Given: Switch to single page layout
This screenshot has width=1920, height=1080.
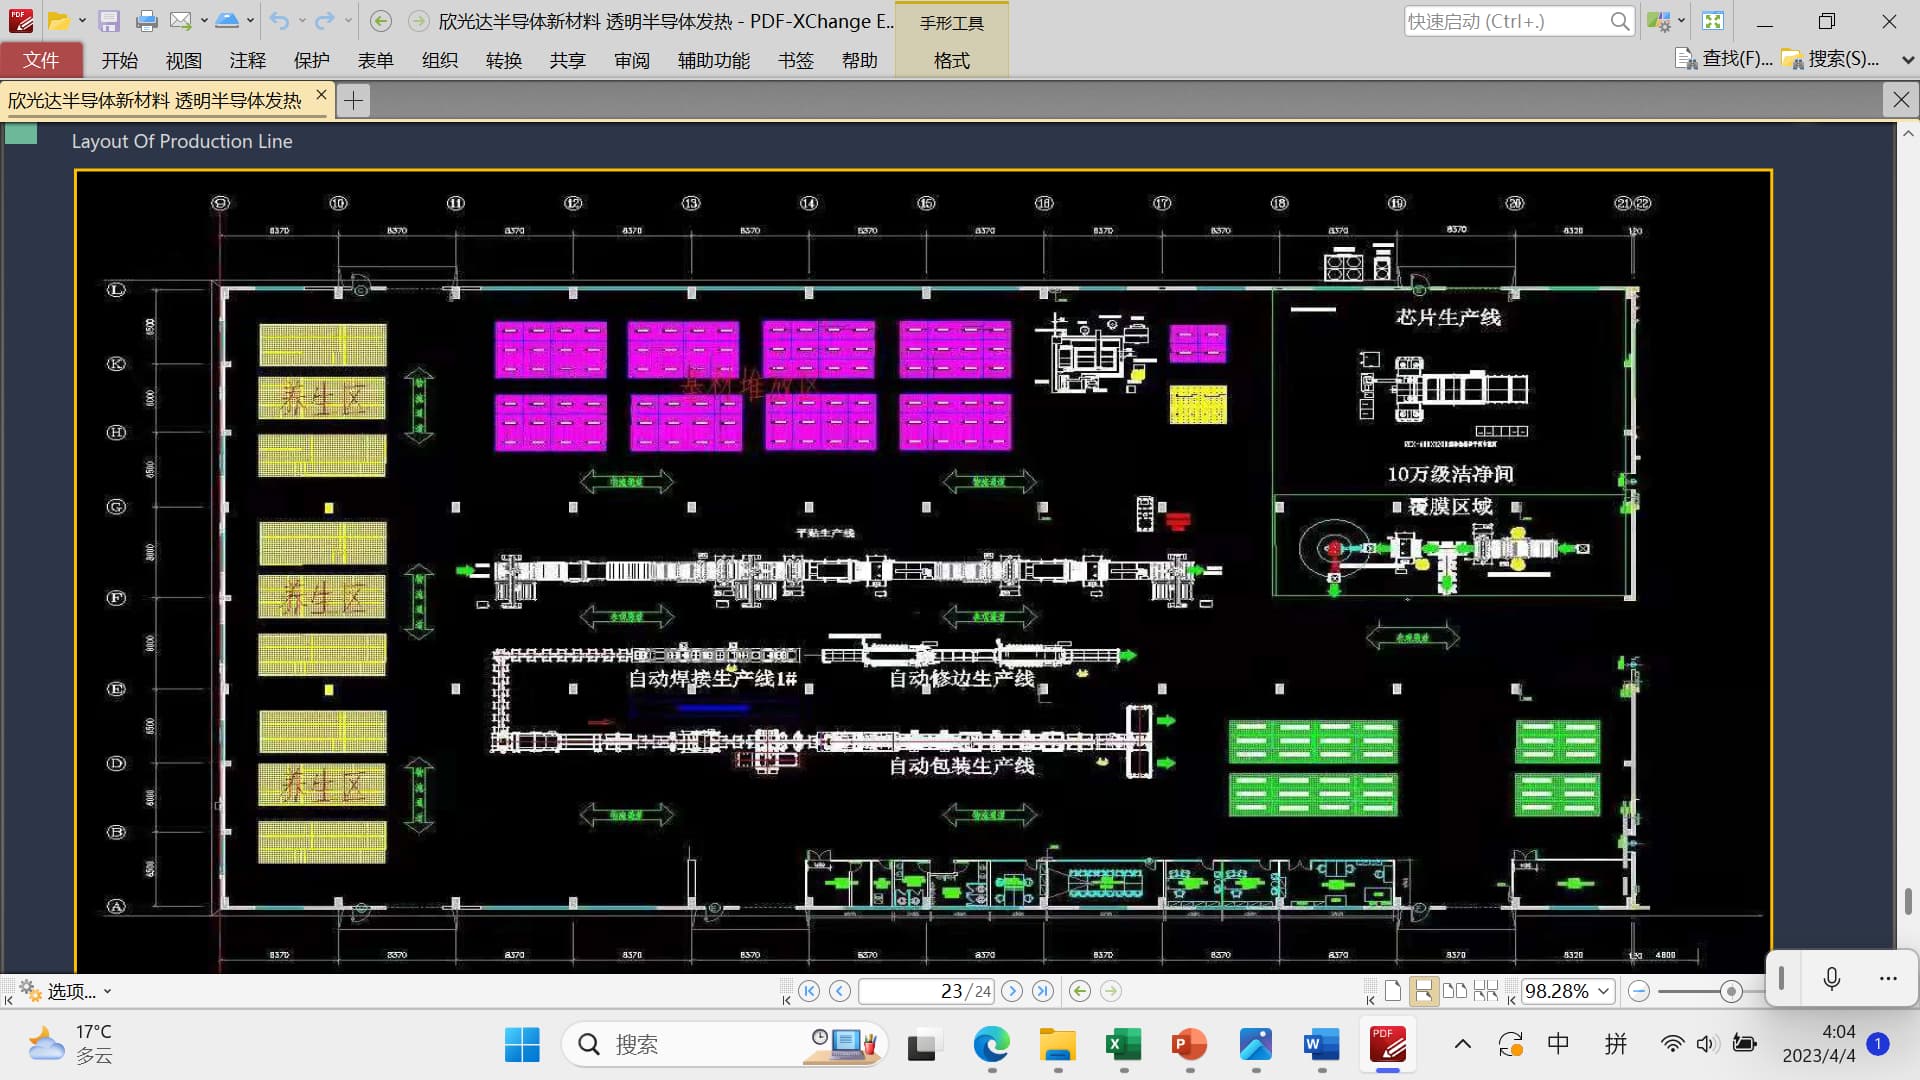Looking at the screenshot, I should click(x=1393, y=991).
